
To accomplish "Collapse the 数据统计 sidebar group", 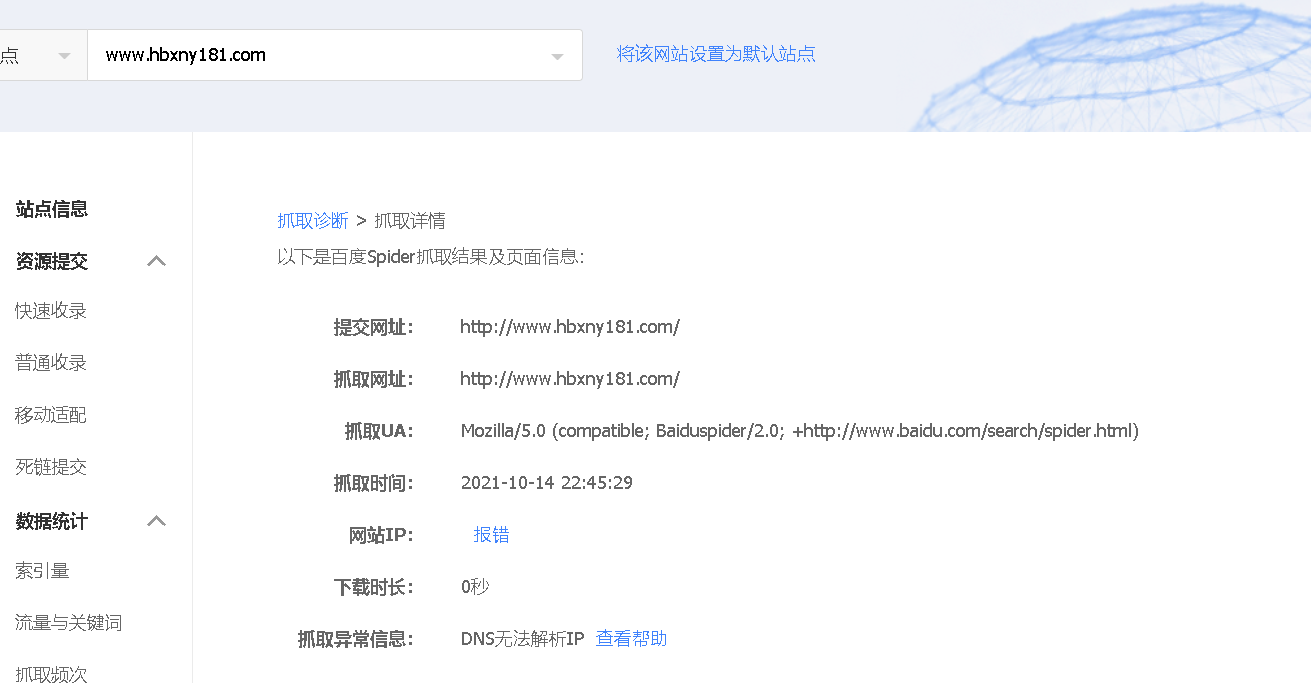I will (x=156, y=520).
